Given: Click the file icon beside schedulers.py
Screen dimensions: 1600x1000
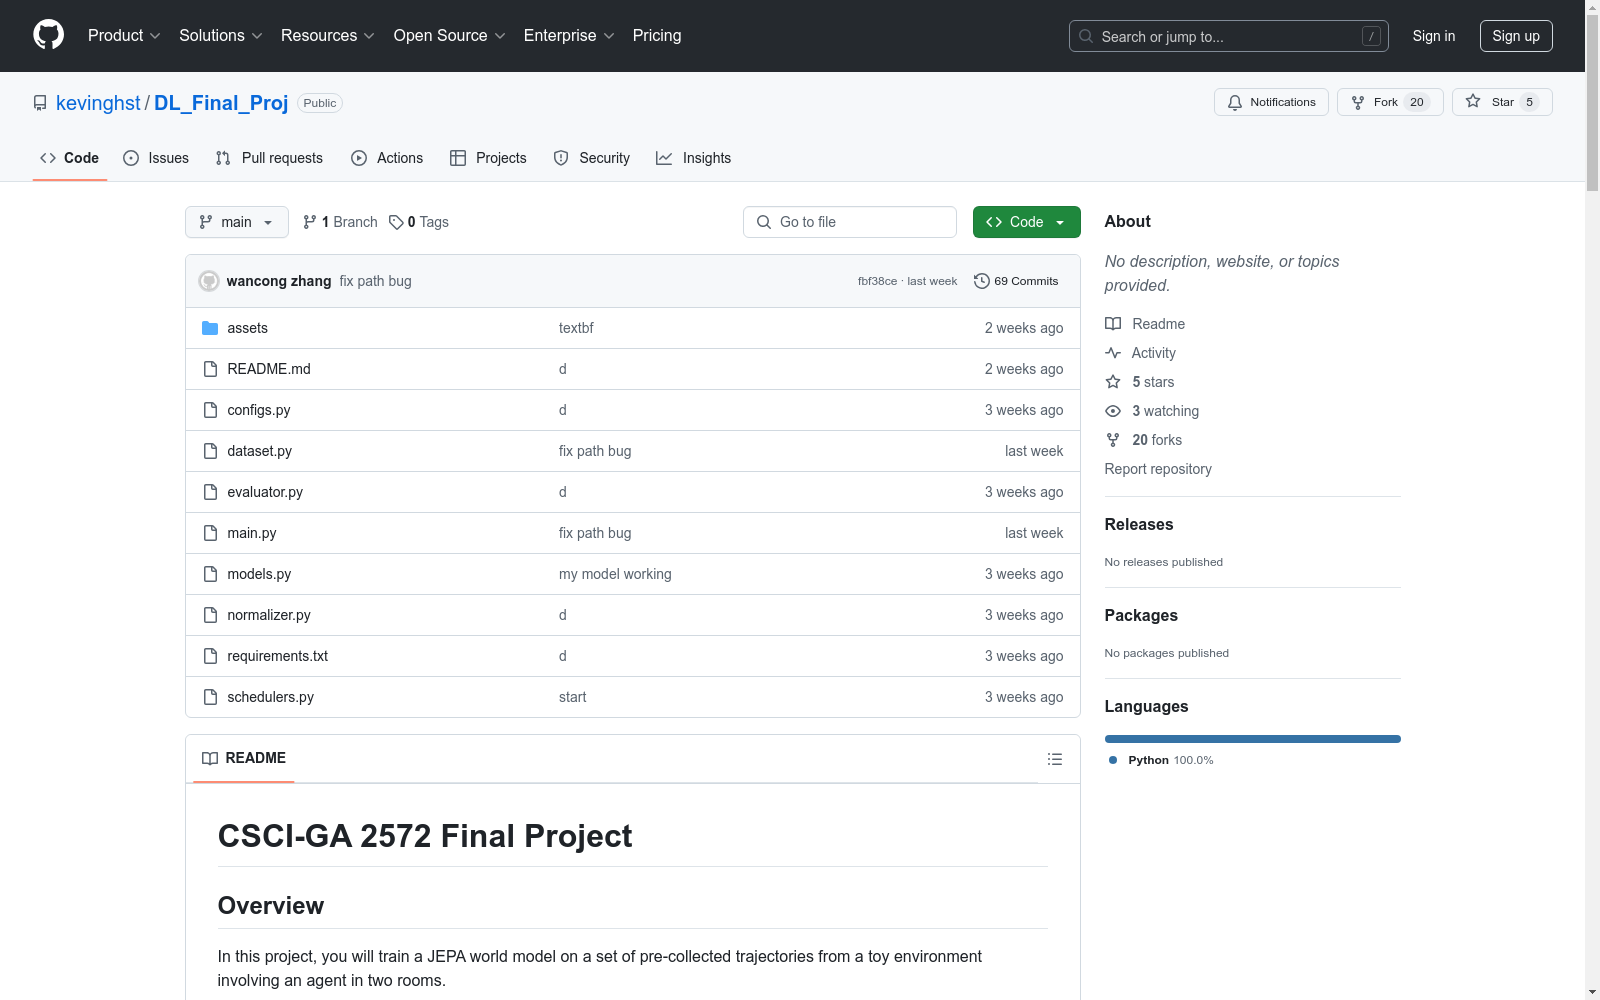Looking at the screenshot, I should tap(210, 697).
